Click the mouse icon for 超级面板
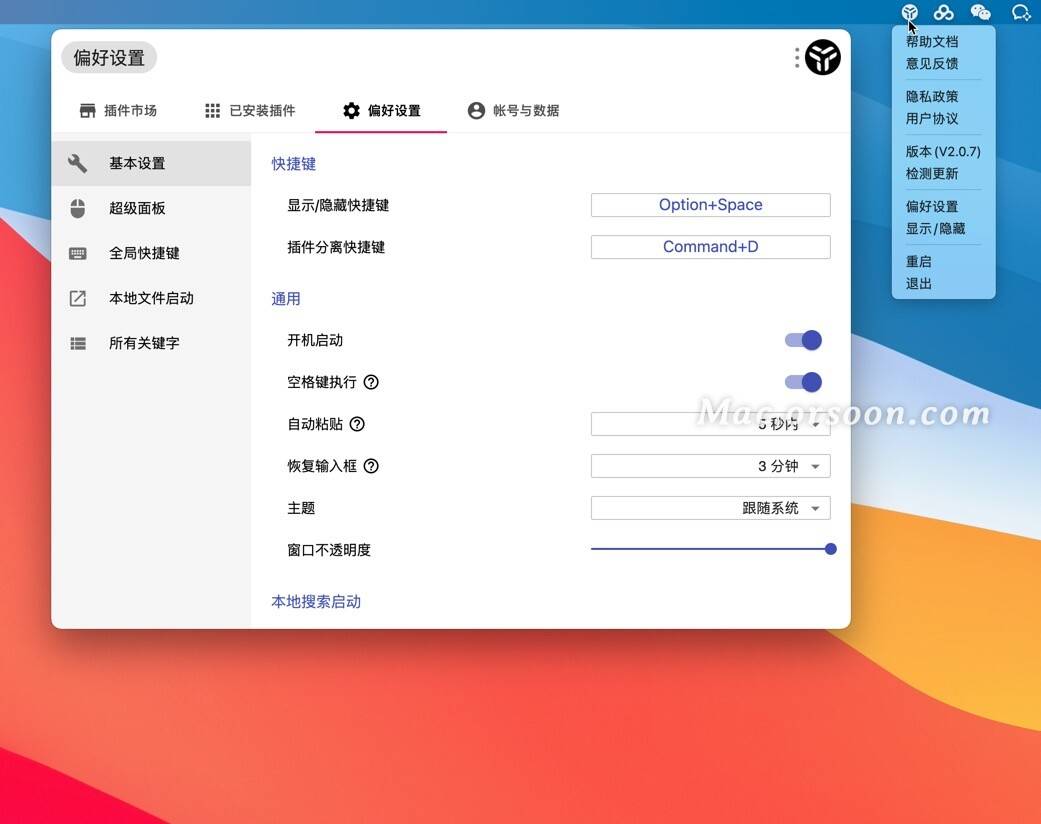This screenshot has width=1041, height=824. tap(78, 208)
